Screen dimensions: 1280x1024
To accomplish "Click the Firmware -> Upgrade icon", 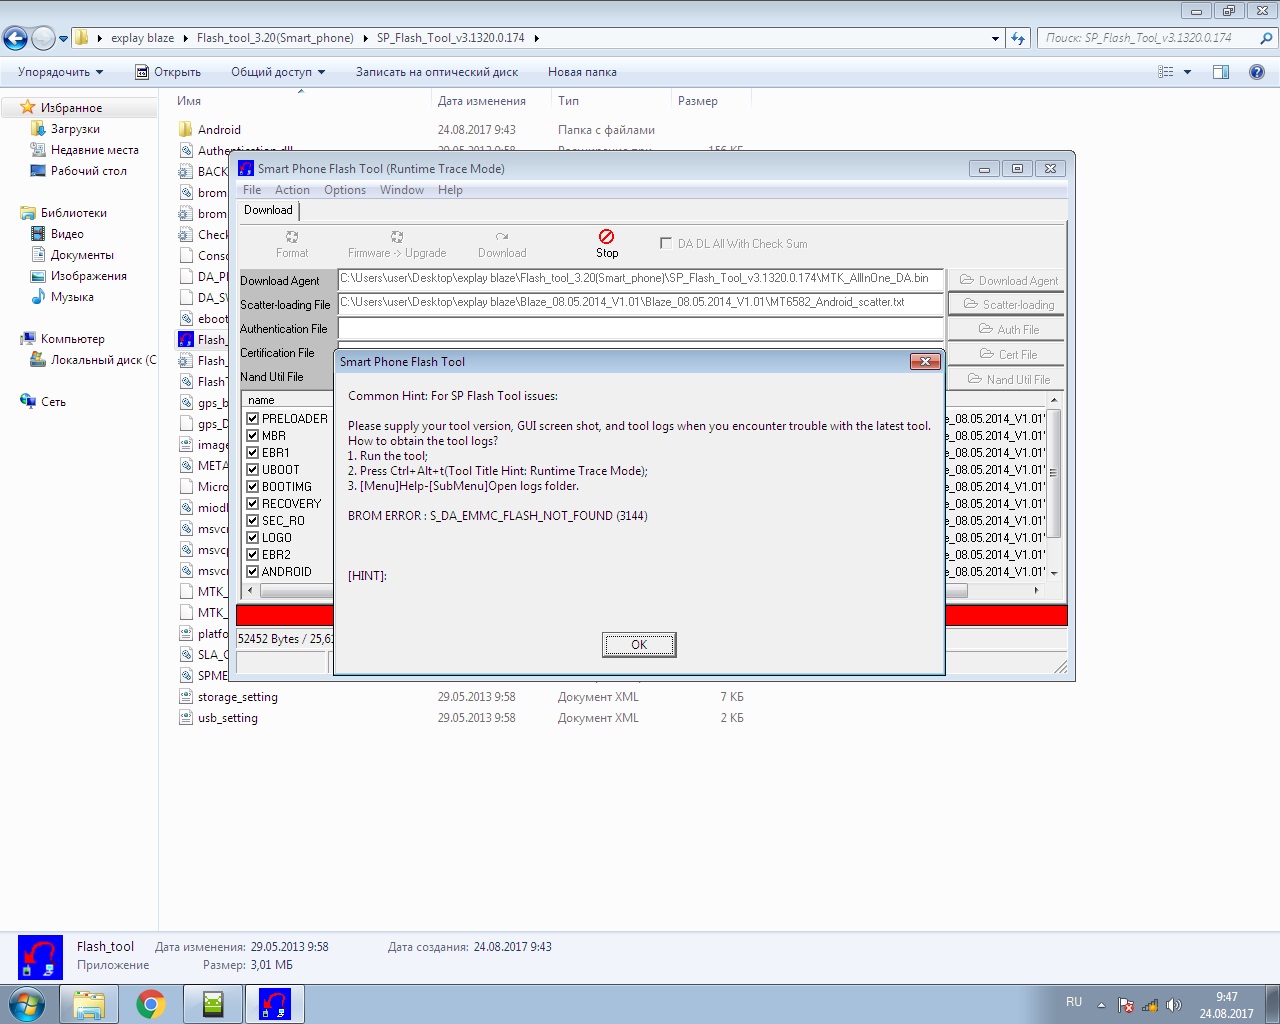I will (x=397, y=238).
